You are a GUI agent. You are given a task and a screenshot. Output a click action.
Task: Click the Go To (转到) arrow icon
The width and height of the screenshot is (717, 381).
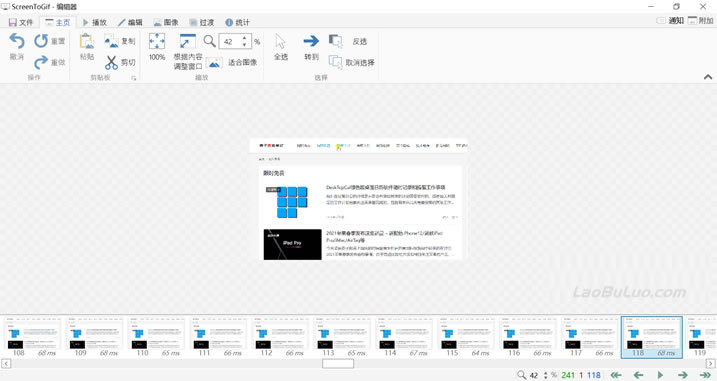311,41
